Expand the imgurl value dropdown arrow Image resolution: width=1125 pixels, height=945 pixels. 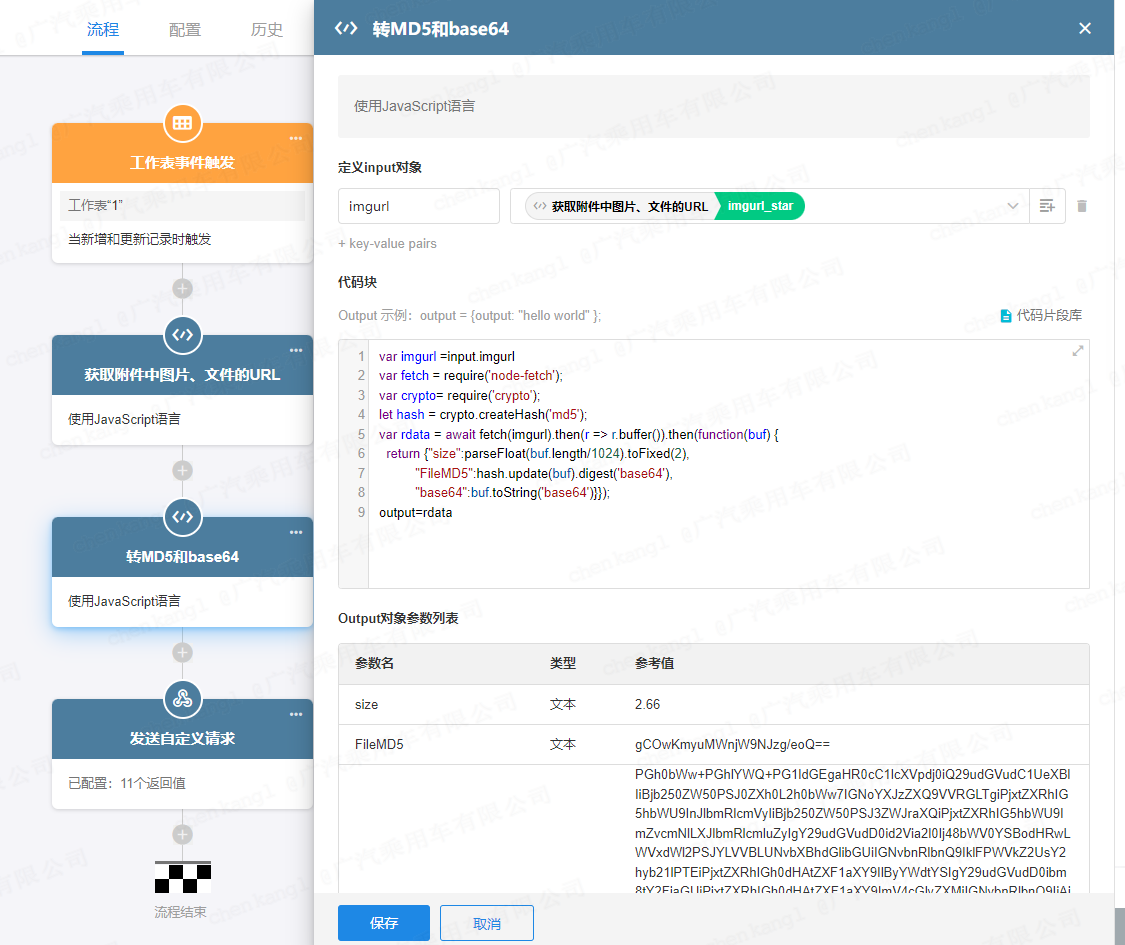pyautogui.click(x=1013, y=206)
